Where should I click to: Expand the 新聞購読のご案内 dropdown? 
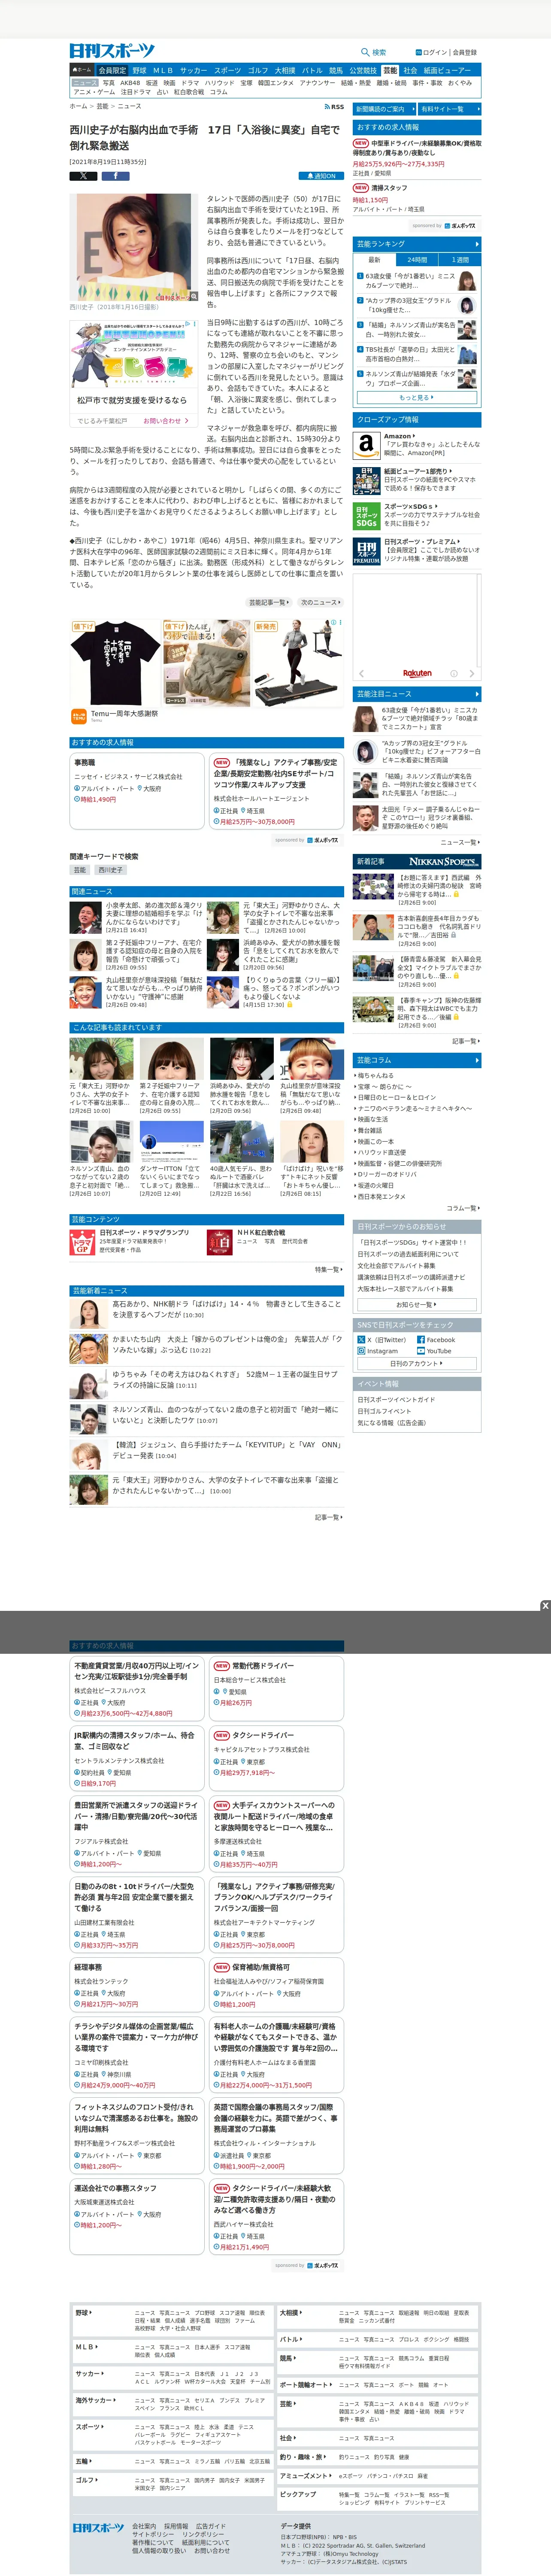coord(384,109)
